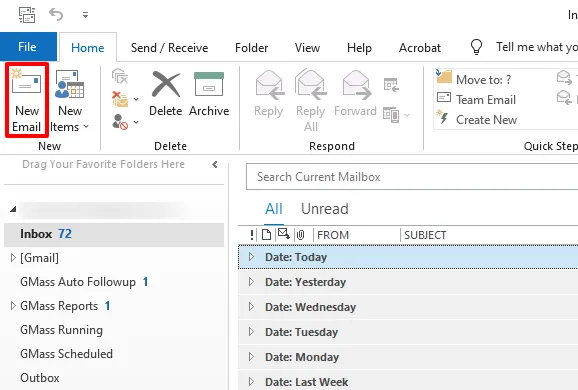The height and width of the screenshot is (390, 578).
Task: Sort by Reminder column icon
Action: coord(283,234)
